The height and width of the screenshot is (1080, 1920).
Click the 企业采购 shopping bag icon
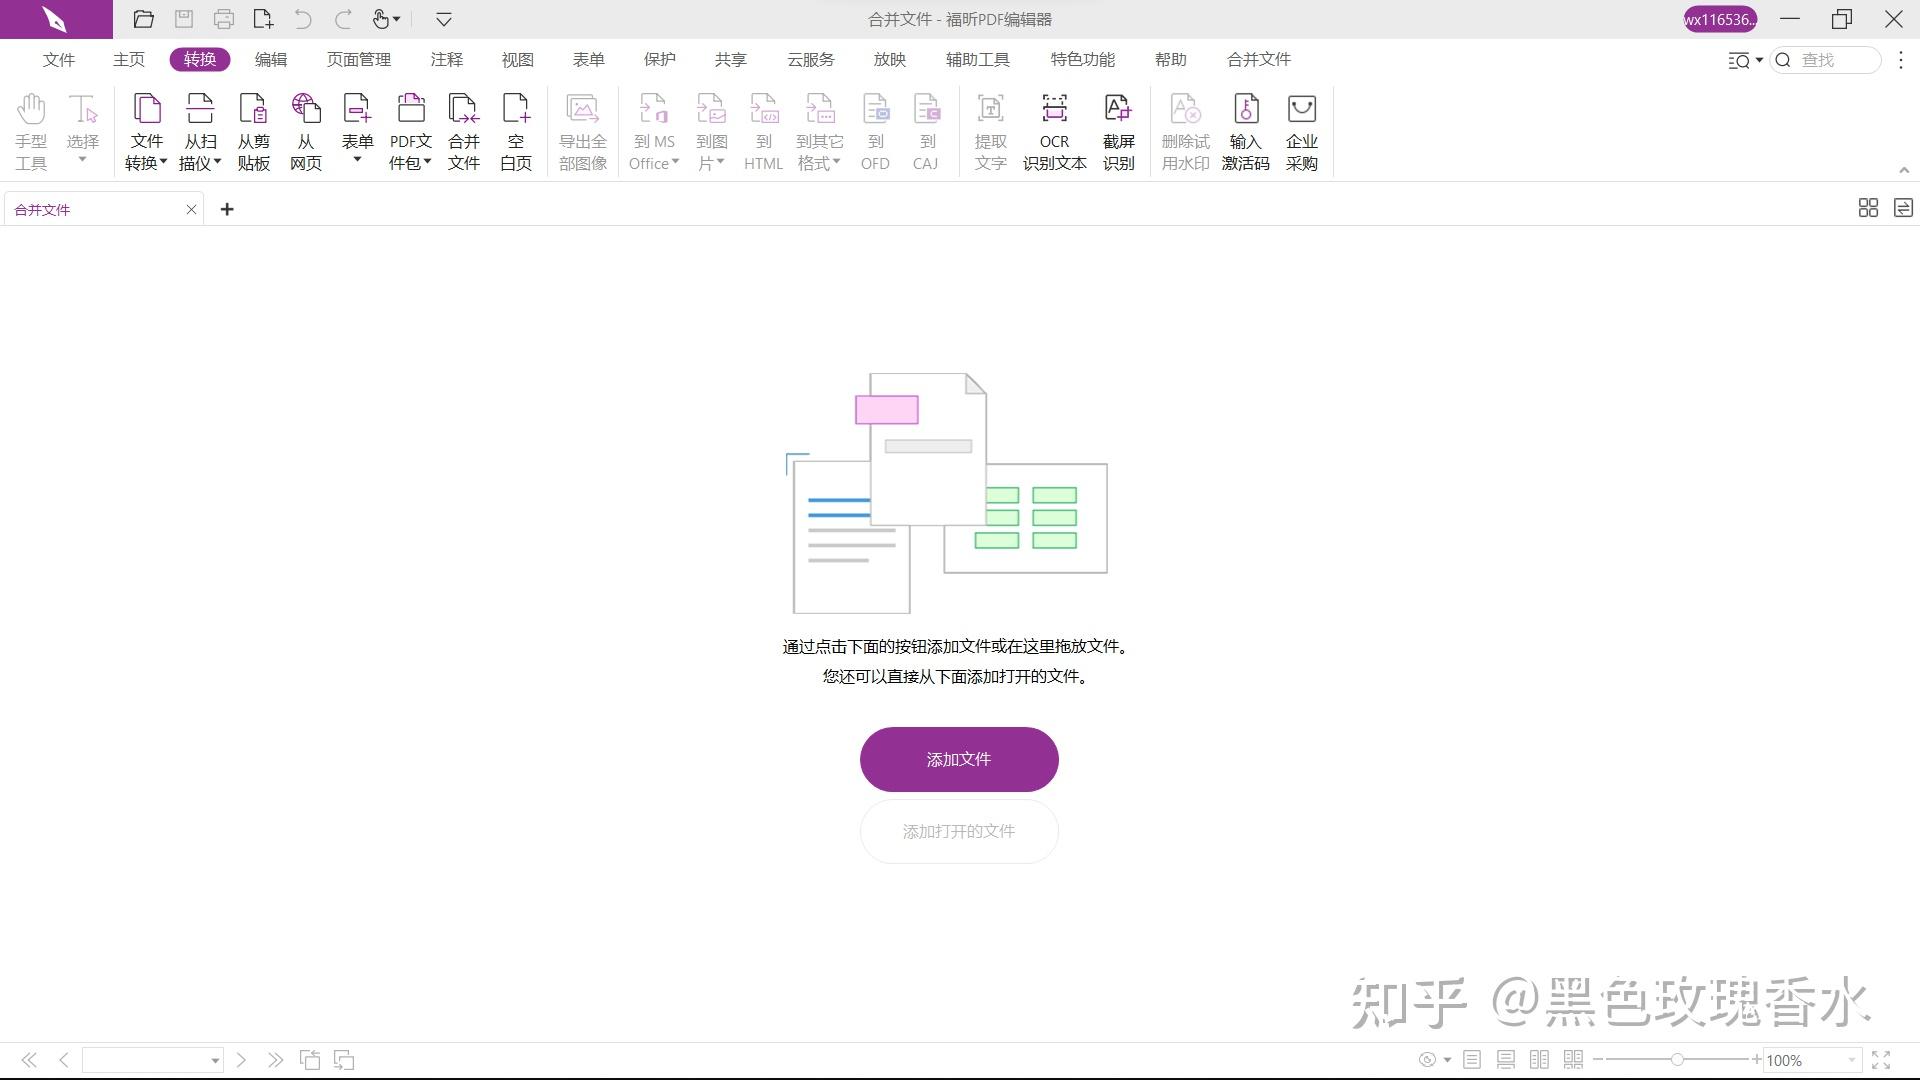point(1301,131)
